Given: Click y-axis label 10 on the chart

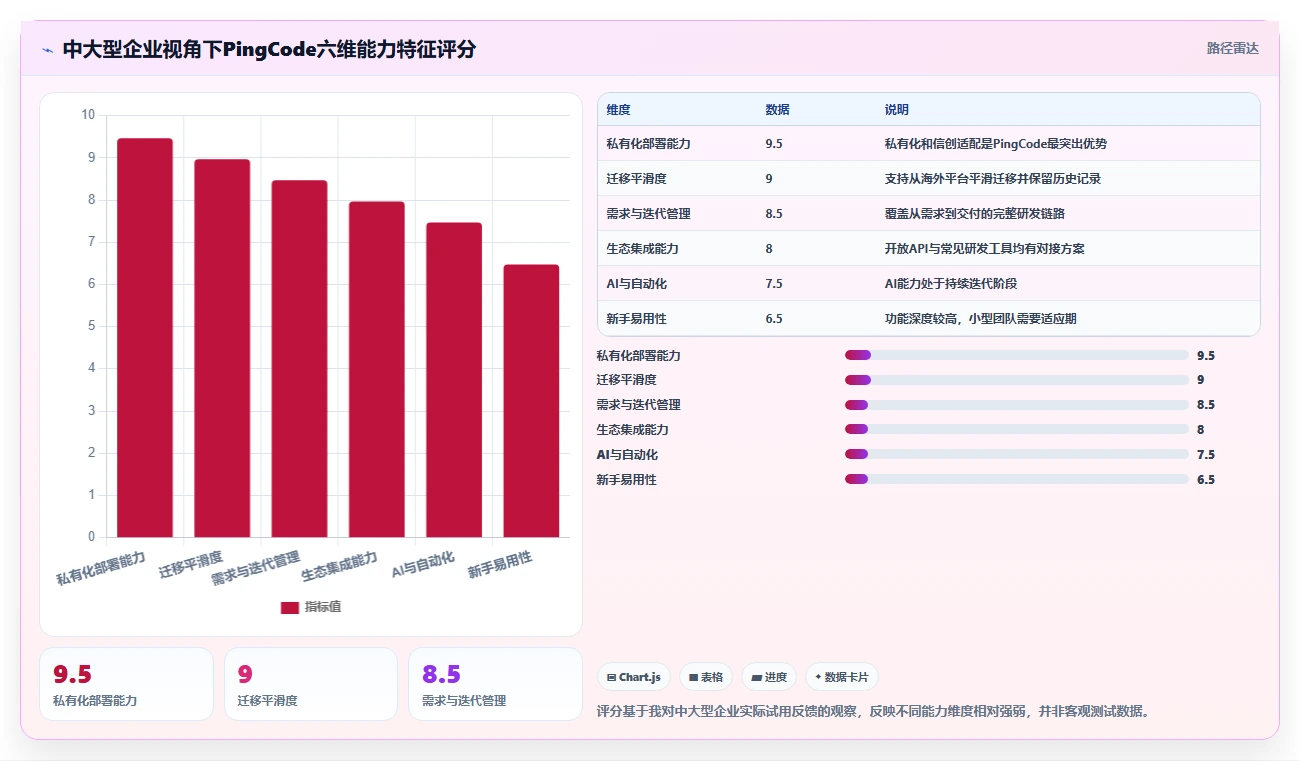Looking at the screenshot, I should [88, 115].
